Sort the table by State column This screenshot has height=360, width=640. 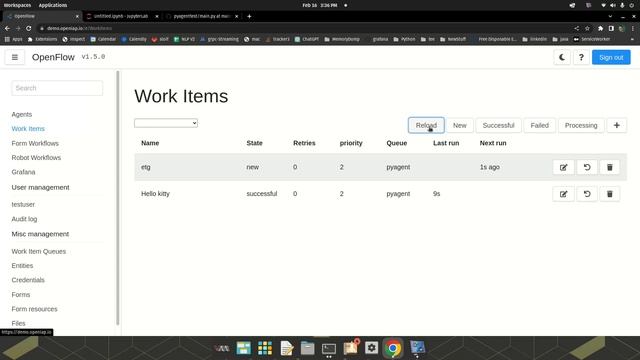tap(255, 143)
